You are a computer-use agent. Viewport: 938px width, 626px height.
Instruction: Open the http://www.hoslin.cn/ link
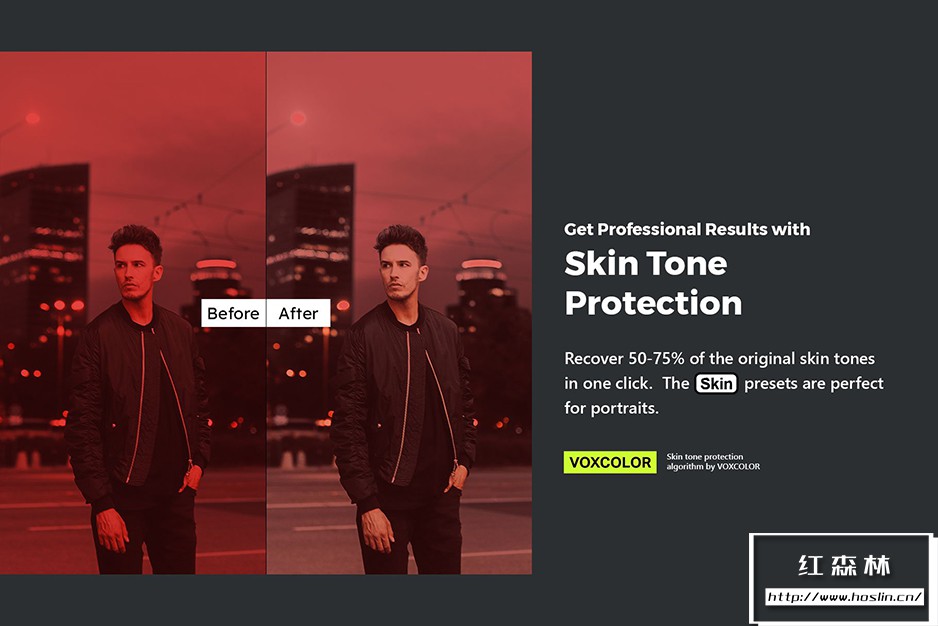pos(844,597)
